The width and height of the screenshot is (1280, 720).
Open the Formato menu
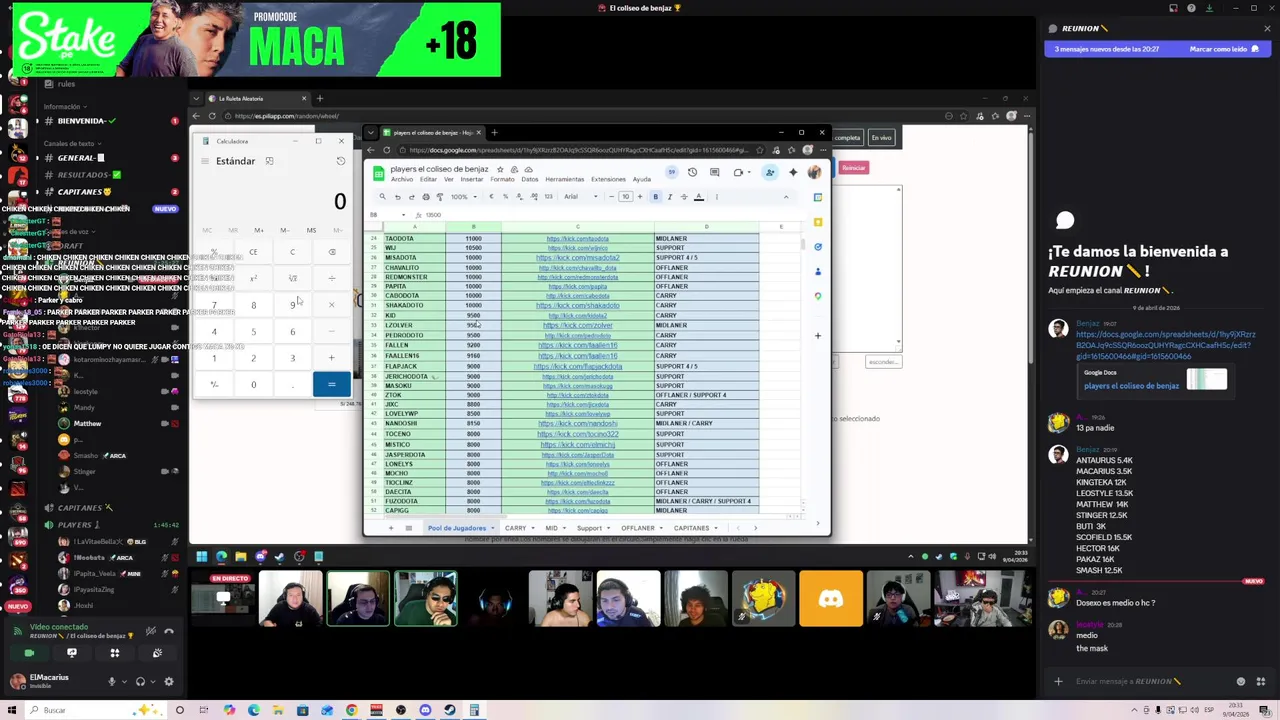click(502, 179)
